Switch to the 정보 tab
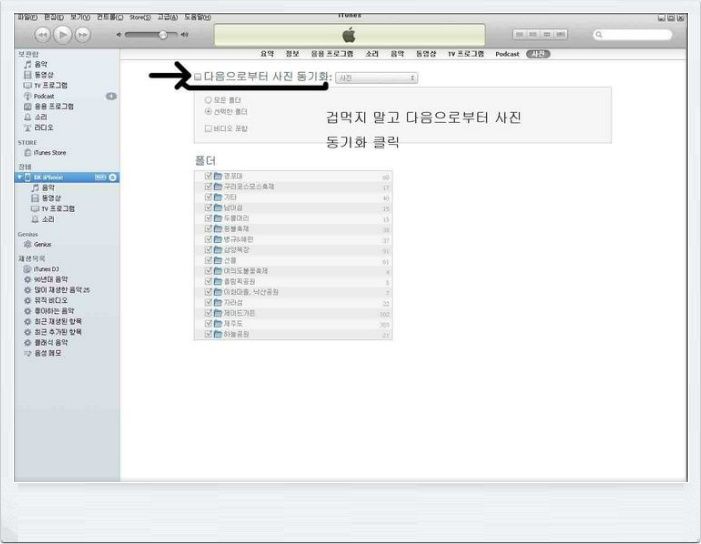 coord(292,54)
